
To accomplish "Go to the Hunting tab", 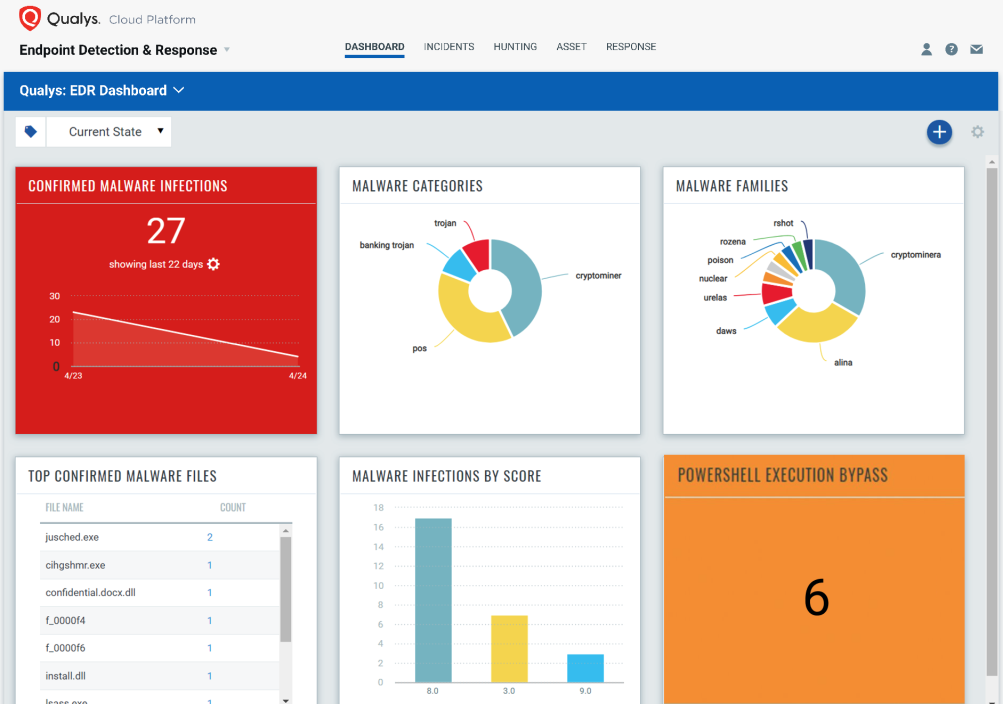I will tap(515, 47).
